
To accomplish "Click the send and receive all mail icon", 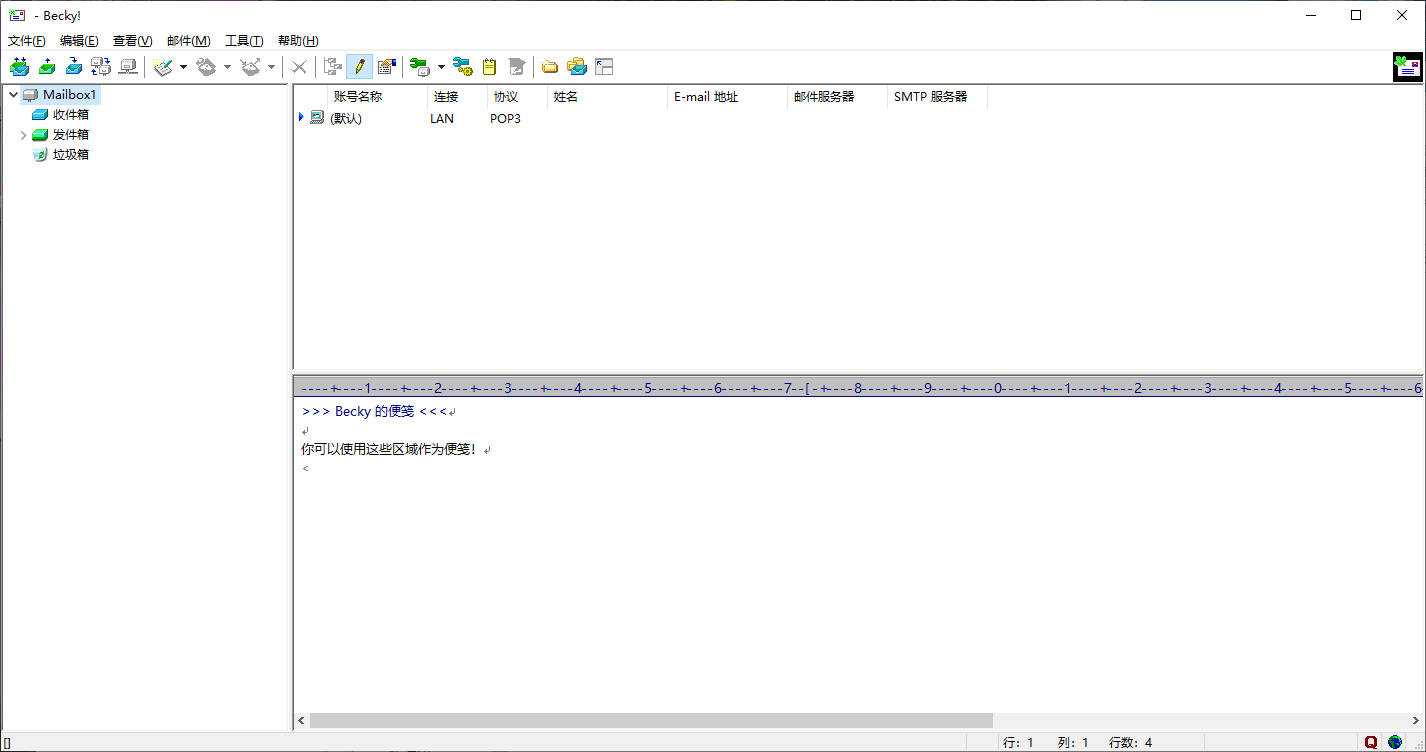I will point(19,67).
